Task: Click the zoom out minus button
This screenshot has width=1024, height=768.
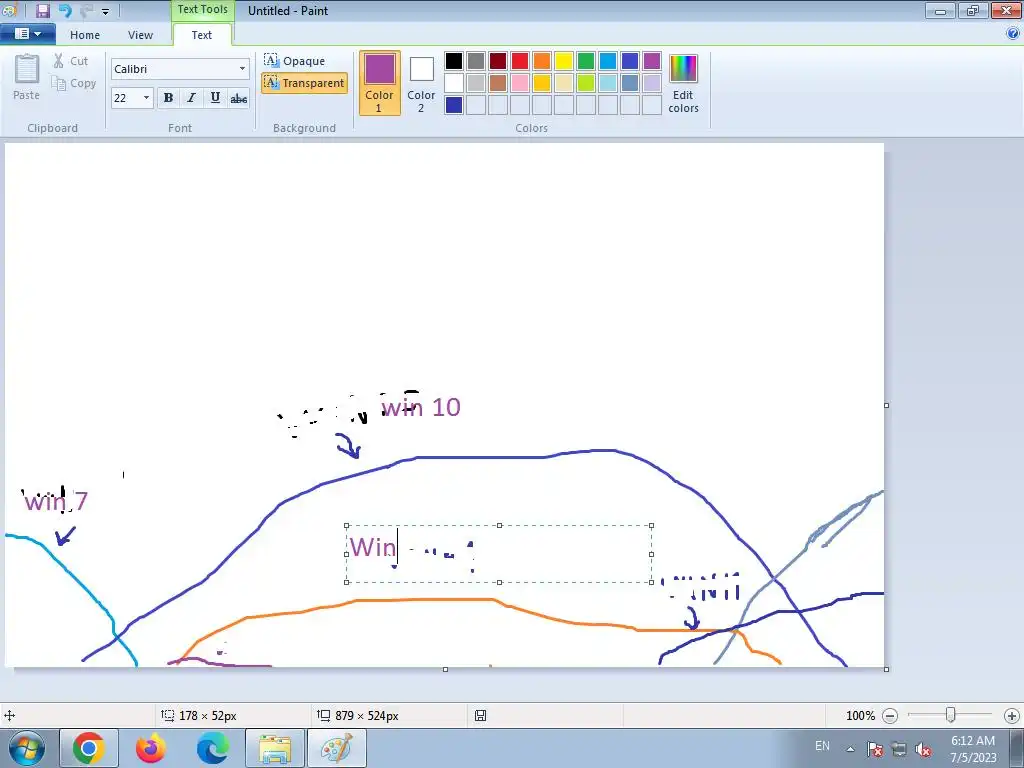Action: click(x=889, y=716)
